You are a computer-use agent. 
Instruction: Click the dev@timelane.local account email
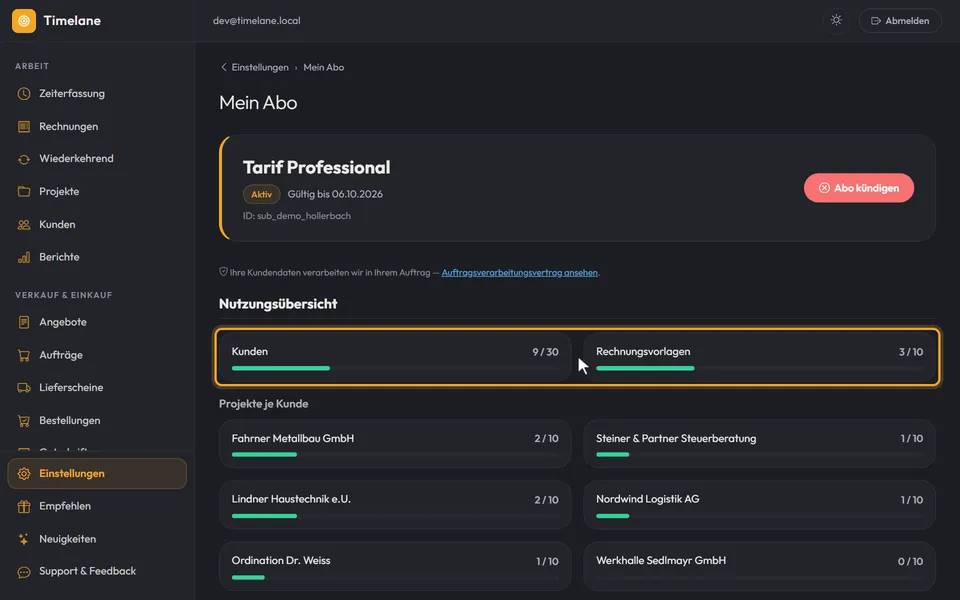point(257,21)
